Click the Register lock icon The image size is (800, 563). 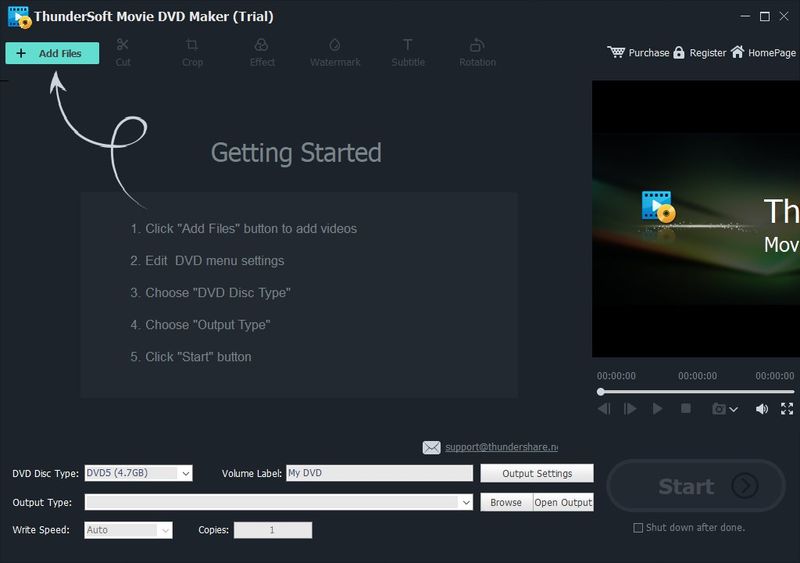[679, 52]
